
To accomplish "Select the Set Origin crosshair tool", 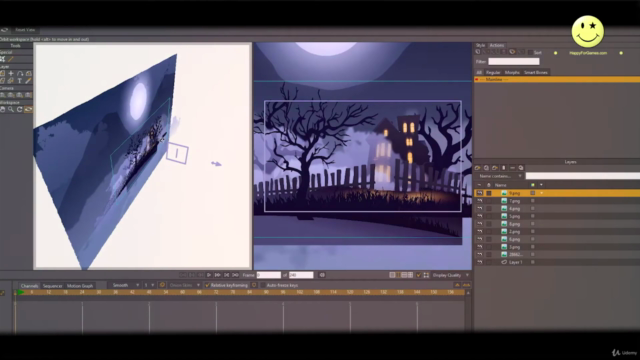I will click(x=11, y=73).
